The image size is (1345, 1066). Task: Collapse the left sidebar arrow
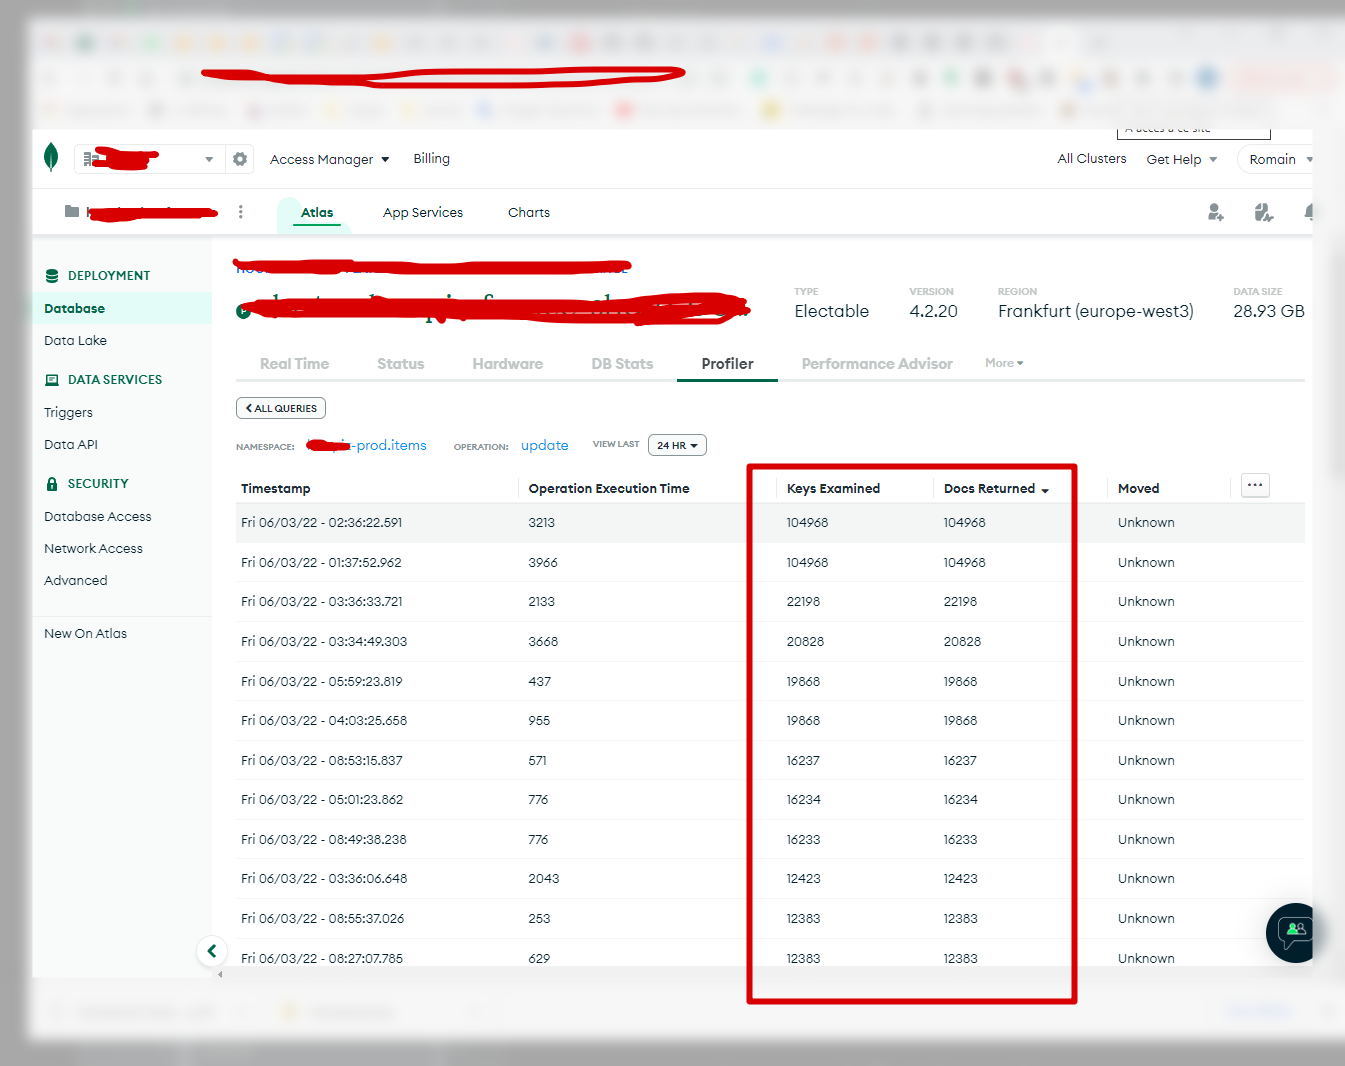pyautogui.click(x=212, y=951)
